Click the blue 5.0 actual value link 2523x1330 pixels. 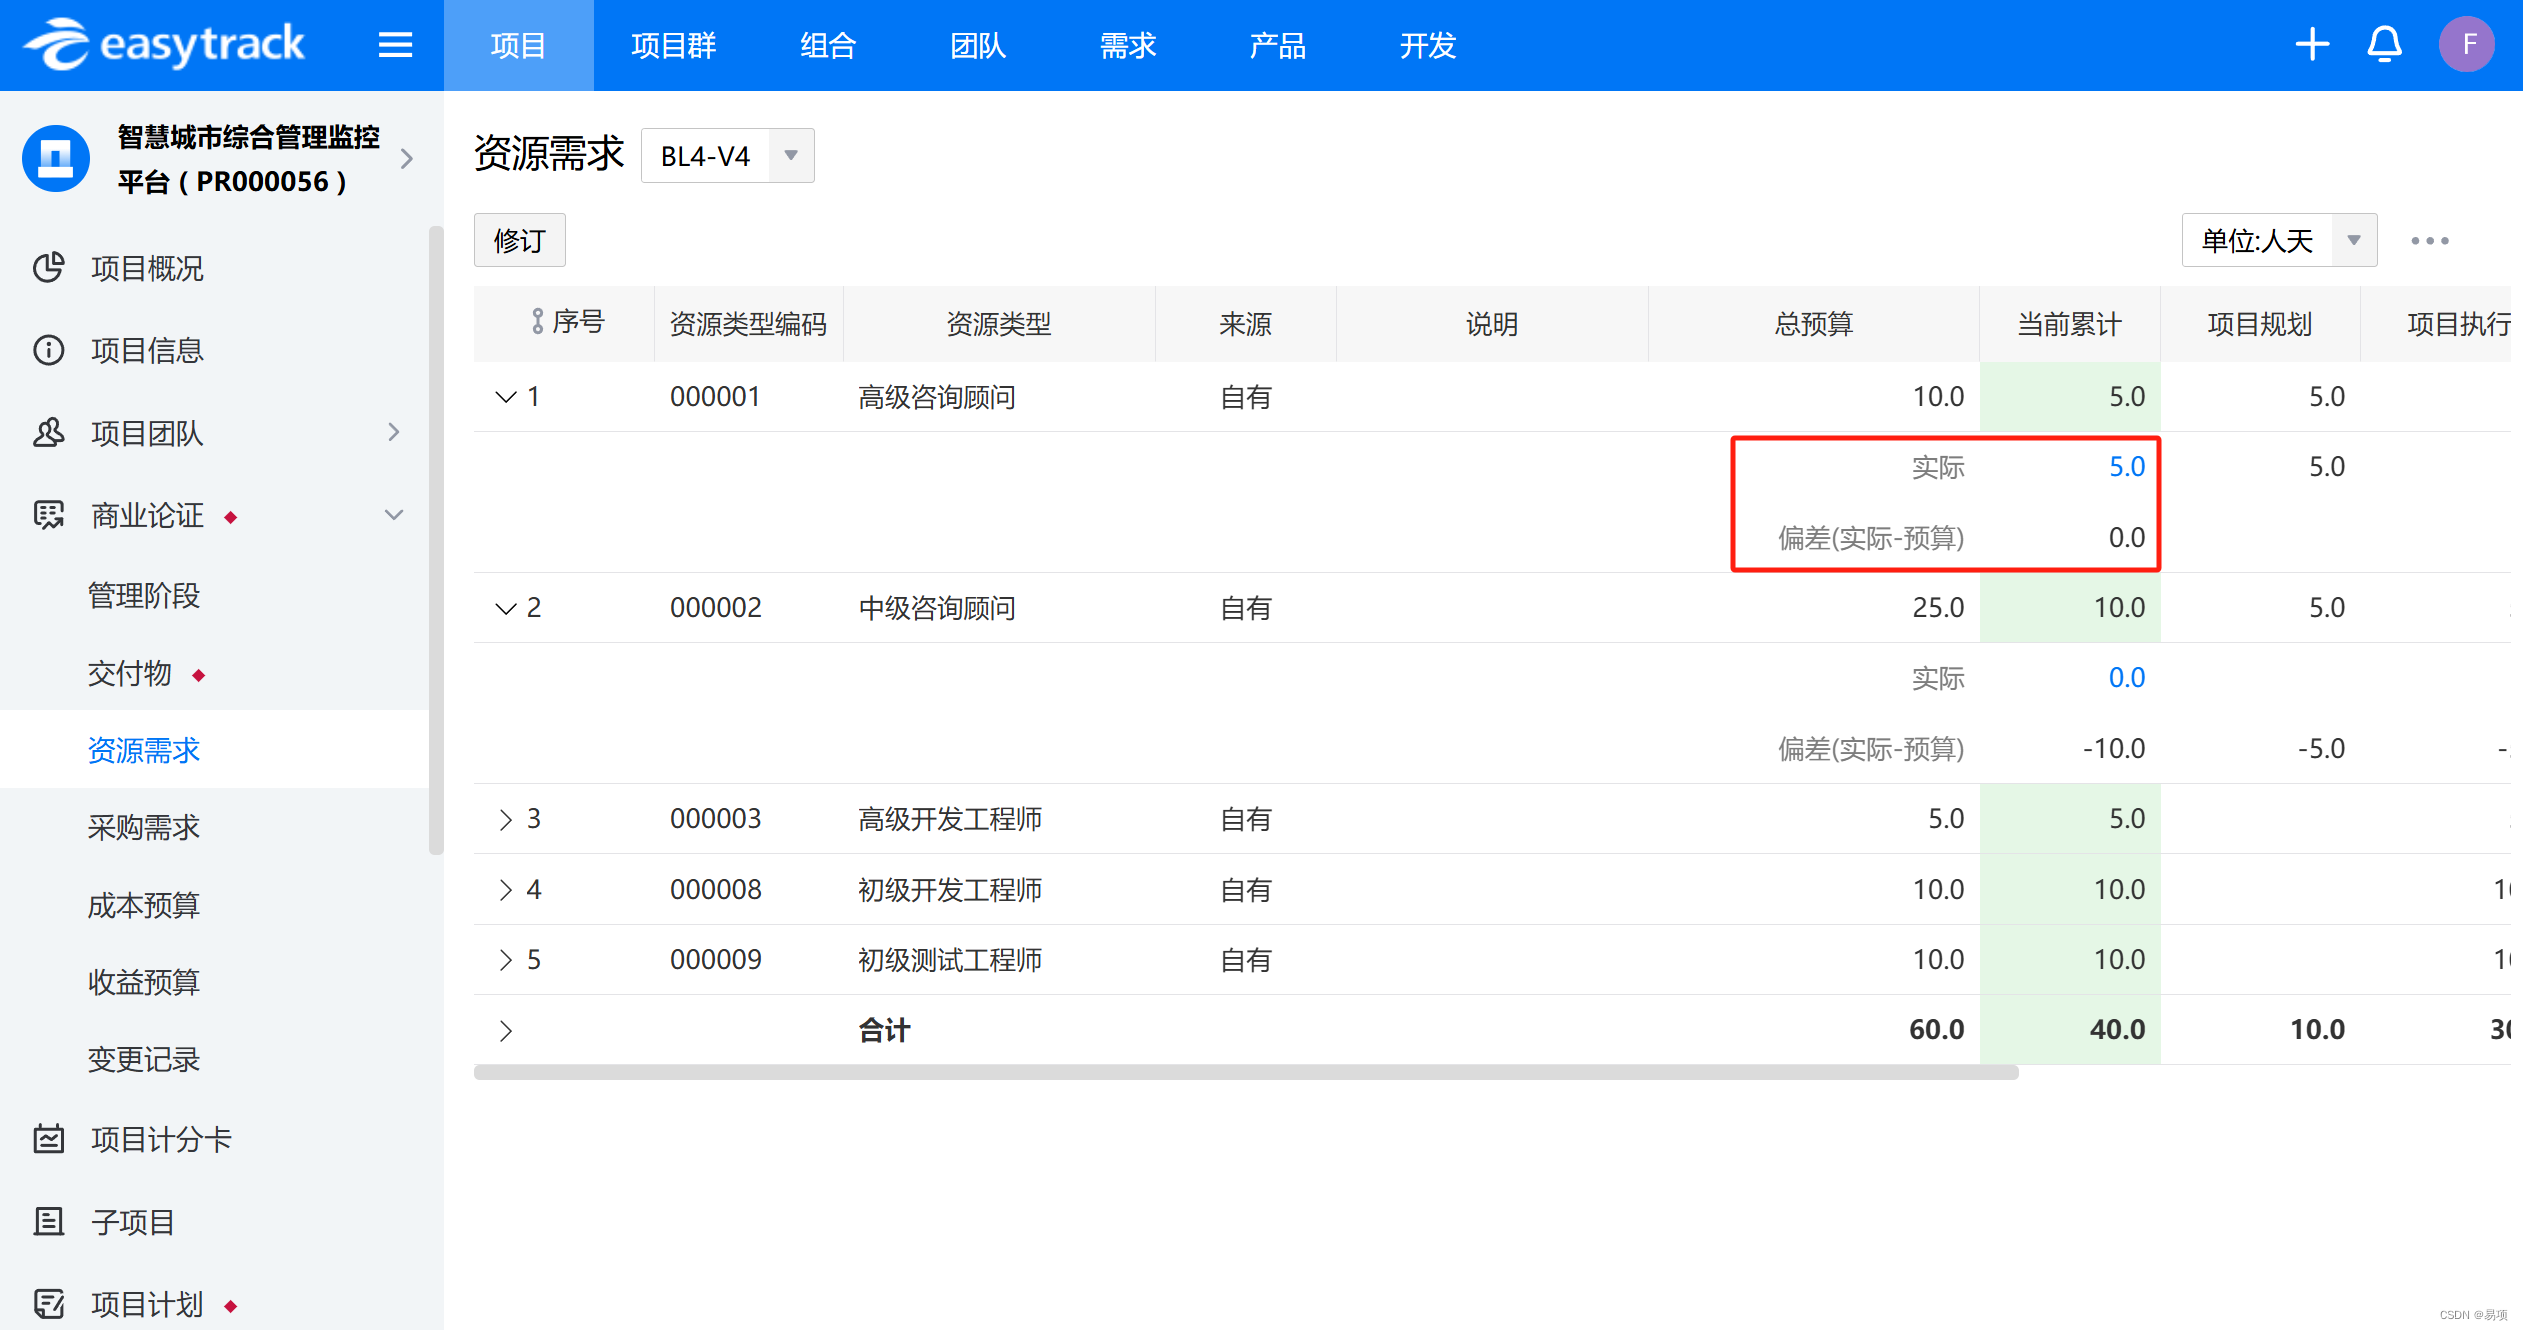[2126, 467]
